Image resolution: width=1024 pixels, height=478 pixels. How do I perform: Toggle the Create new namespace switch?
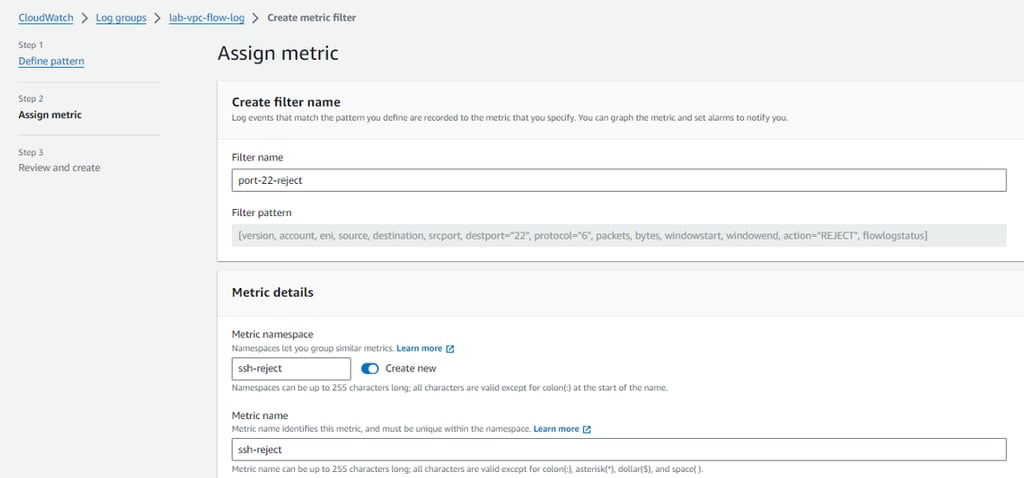[x=370, y=368]
